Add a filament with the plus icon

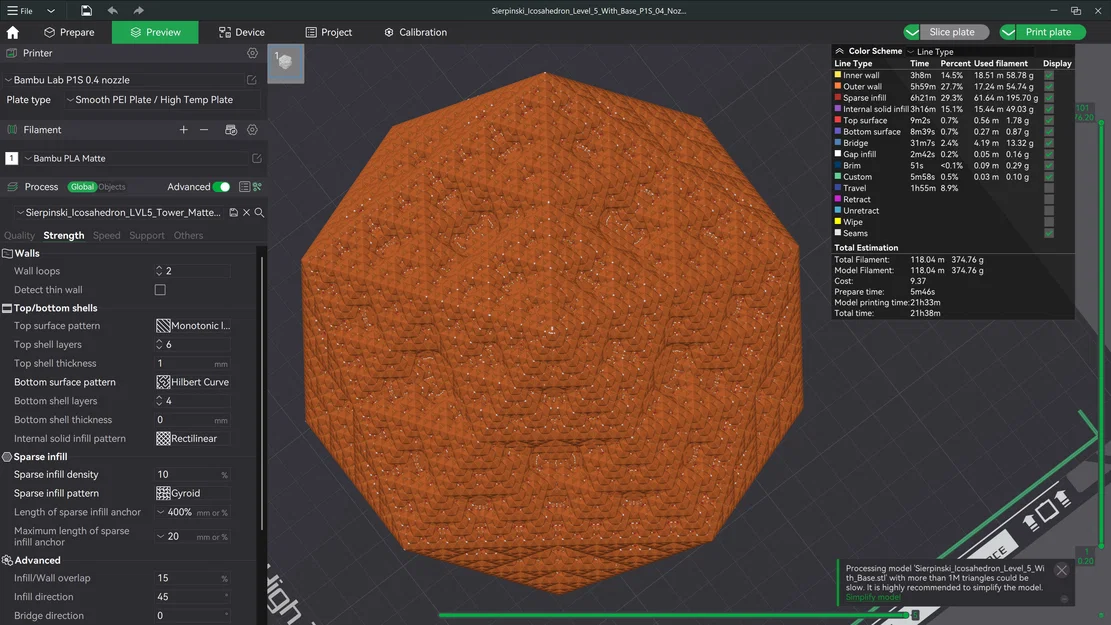pos(184,129)
